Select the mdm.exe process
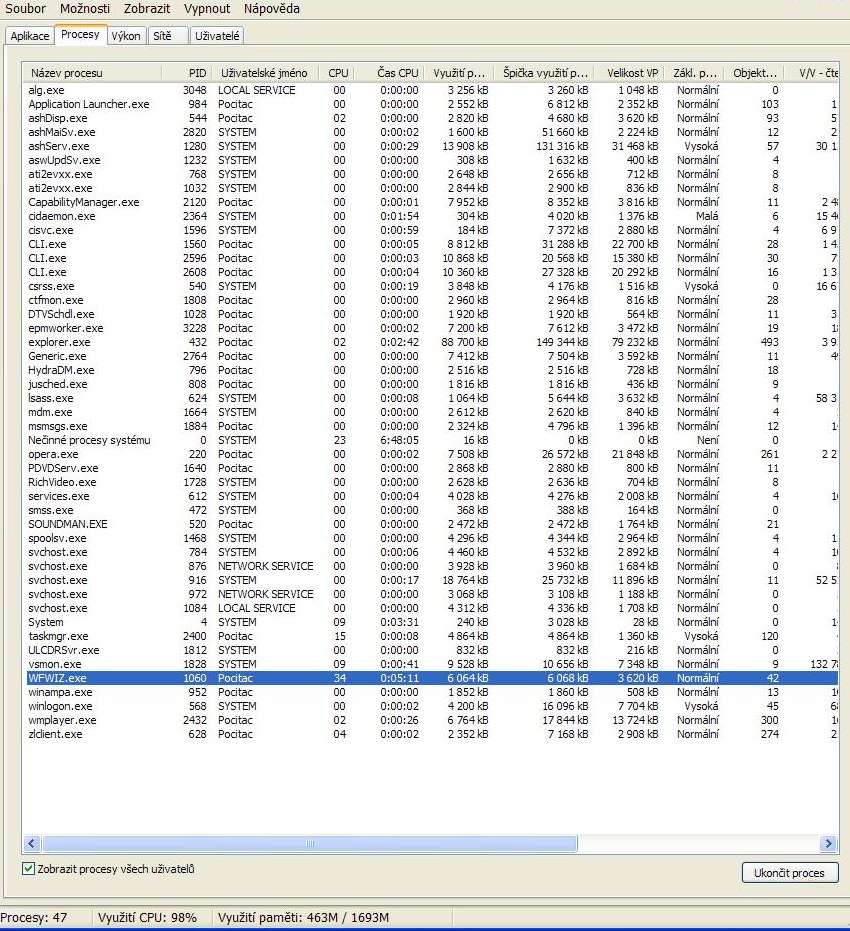Screen dimensions: 850x931 coord(432,412)
